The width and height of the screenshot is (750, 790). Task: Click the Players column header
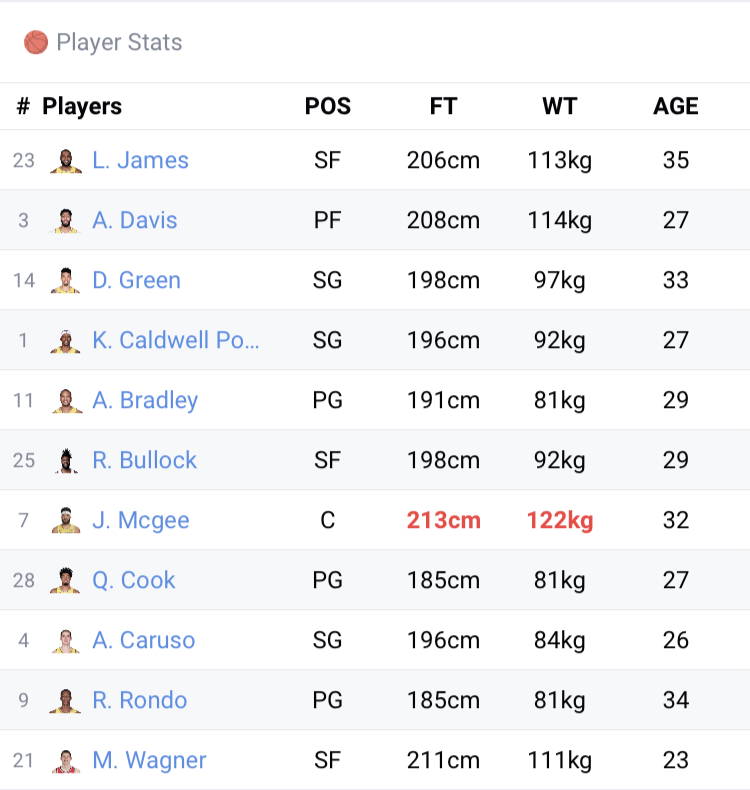coord(82,106)
